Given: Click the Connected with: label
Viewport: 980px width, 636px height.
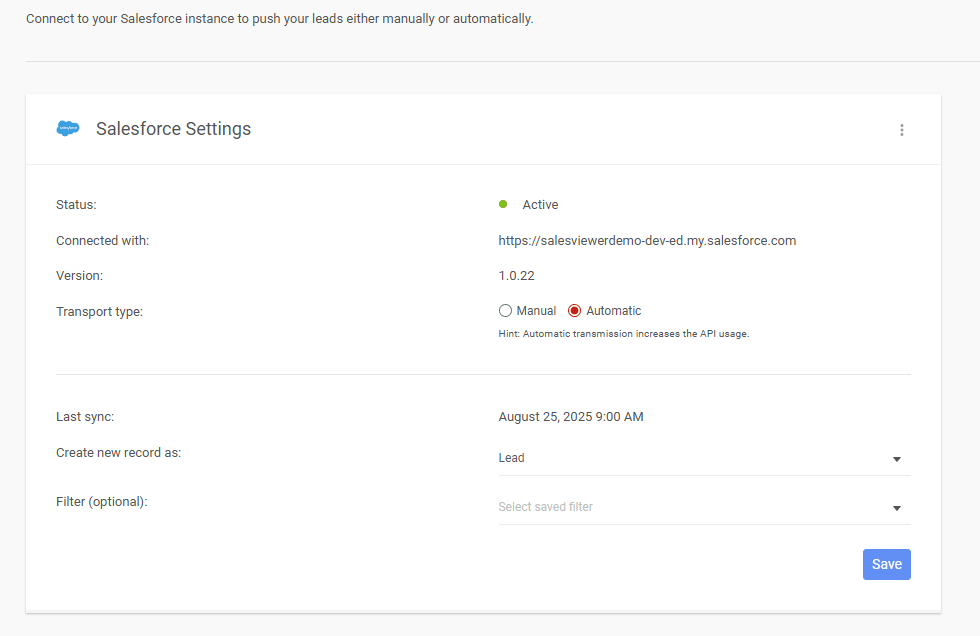Looking at the screenshot, I should 102,241.
